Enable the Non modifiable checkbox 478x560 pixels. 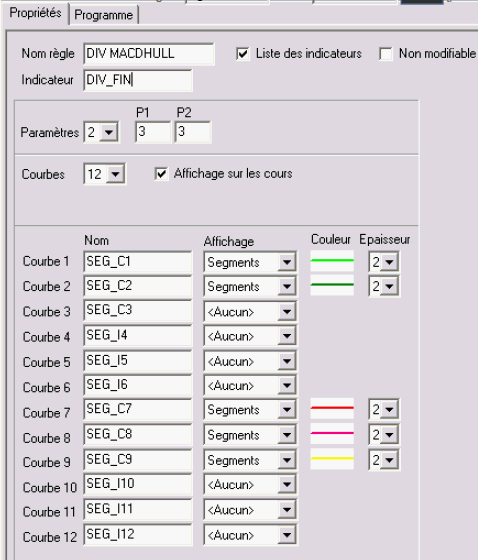386,54
